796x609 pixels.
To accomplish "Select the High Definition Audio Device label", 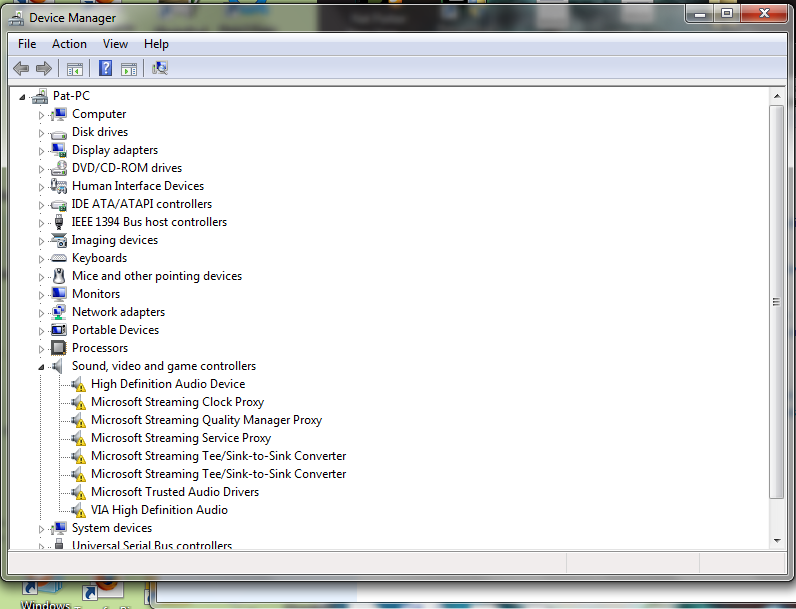I will 168,384.
